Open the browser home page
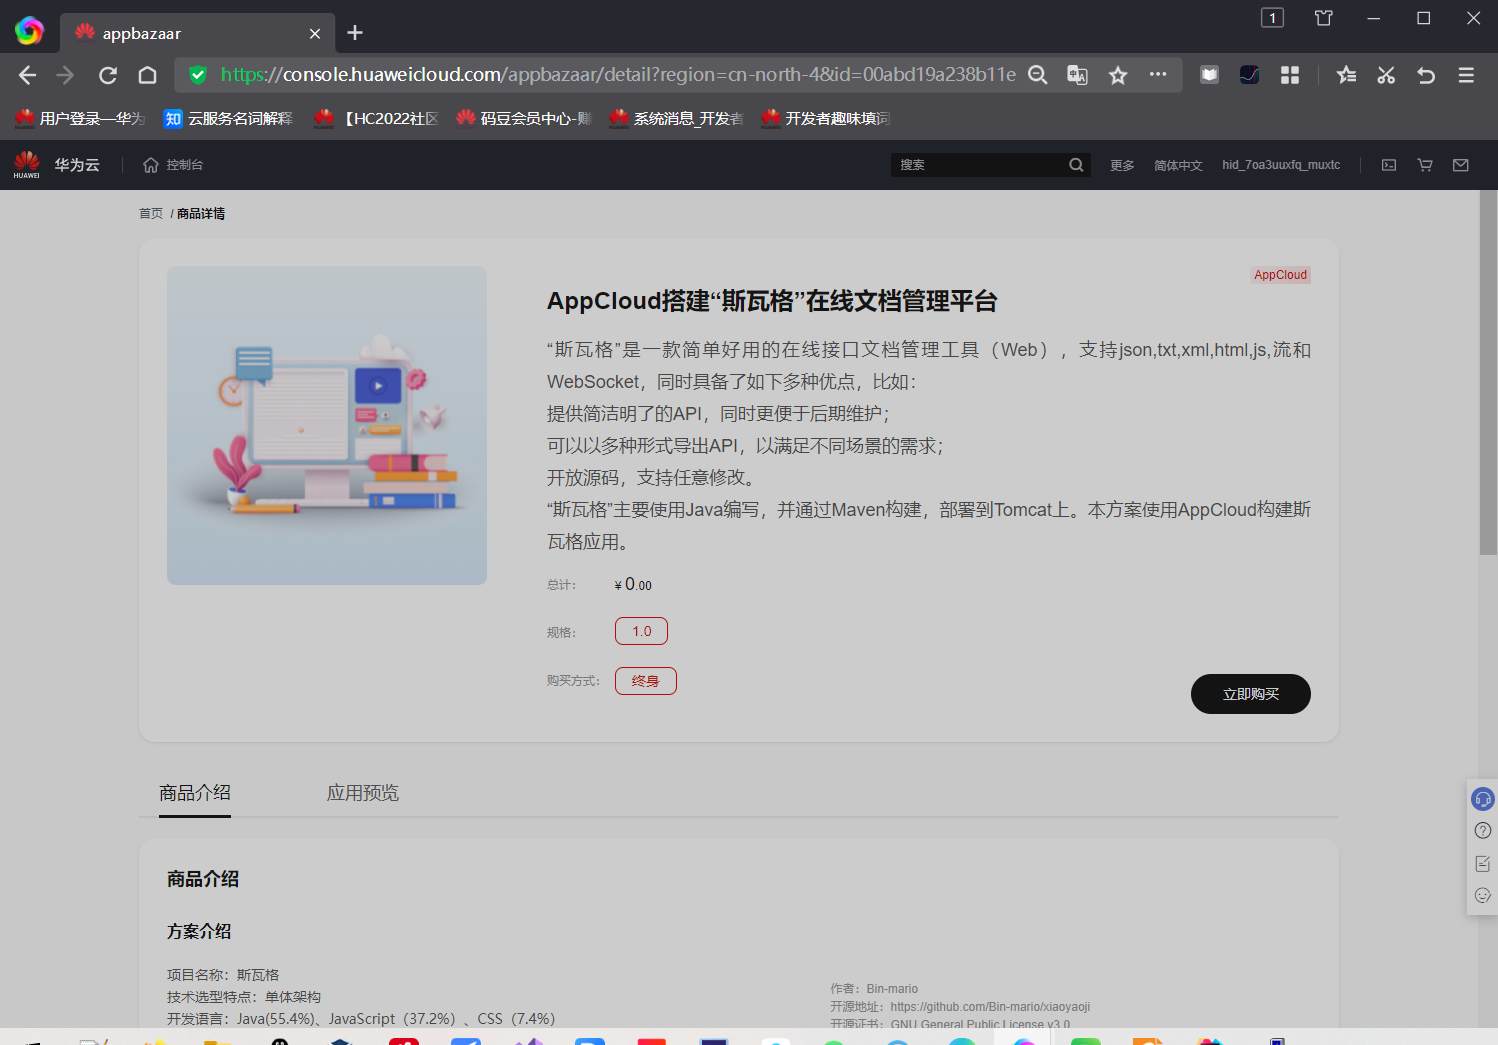 148,75
